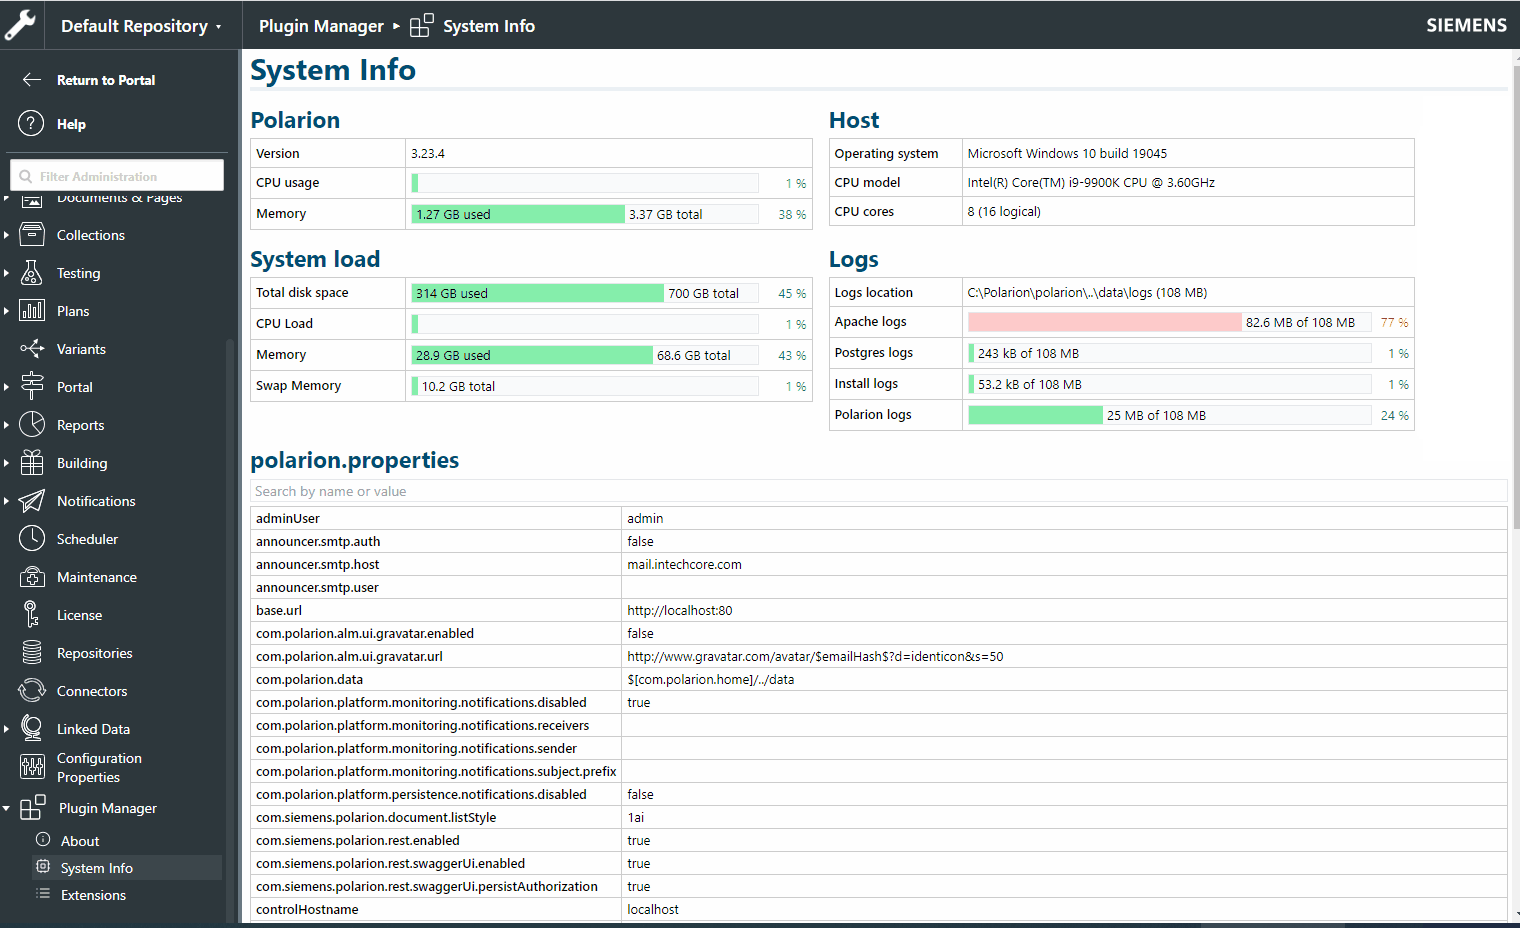This screenshot has height=928, width=1520.
Task: Expand the Plans tree node
Action: [x=6, y=311]
